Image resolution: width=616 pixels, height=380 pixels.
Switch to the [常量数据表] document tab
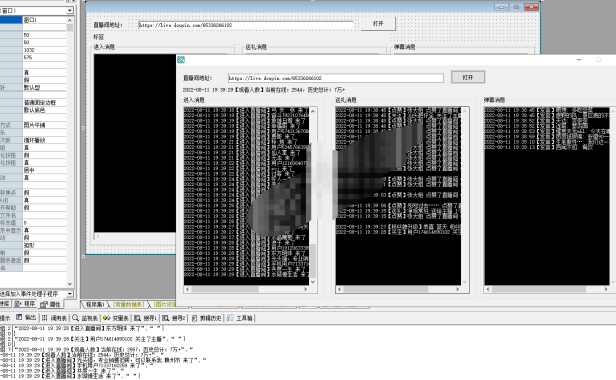[x=129, y=305]
